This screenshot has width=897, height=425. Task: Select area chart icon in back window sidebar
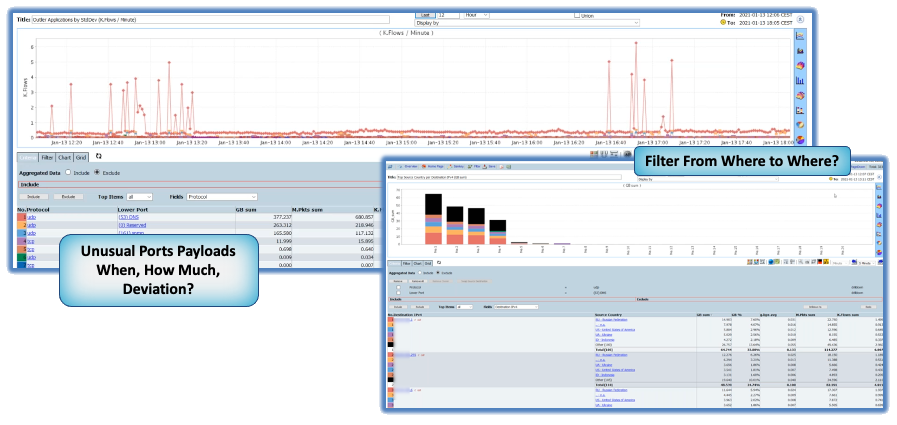tap(800, 50)
